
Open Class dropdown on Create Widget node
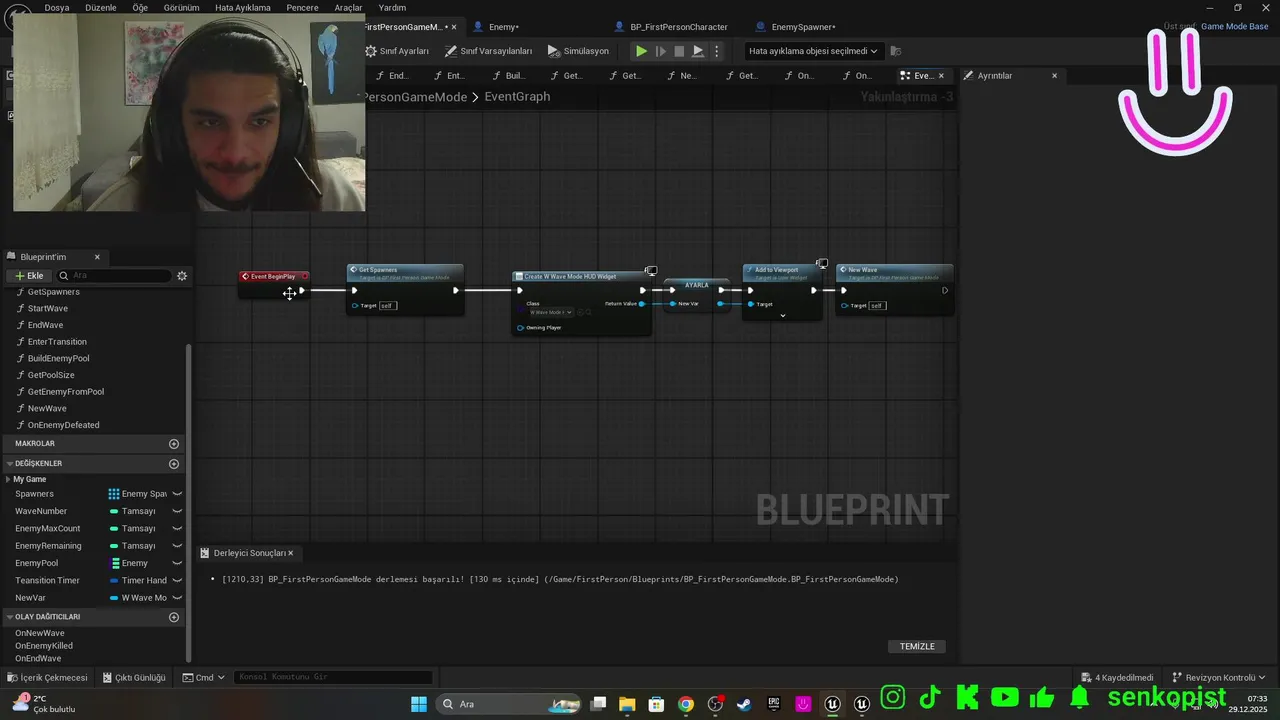pos(551,312)
